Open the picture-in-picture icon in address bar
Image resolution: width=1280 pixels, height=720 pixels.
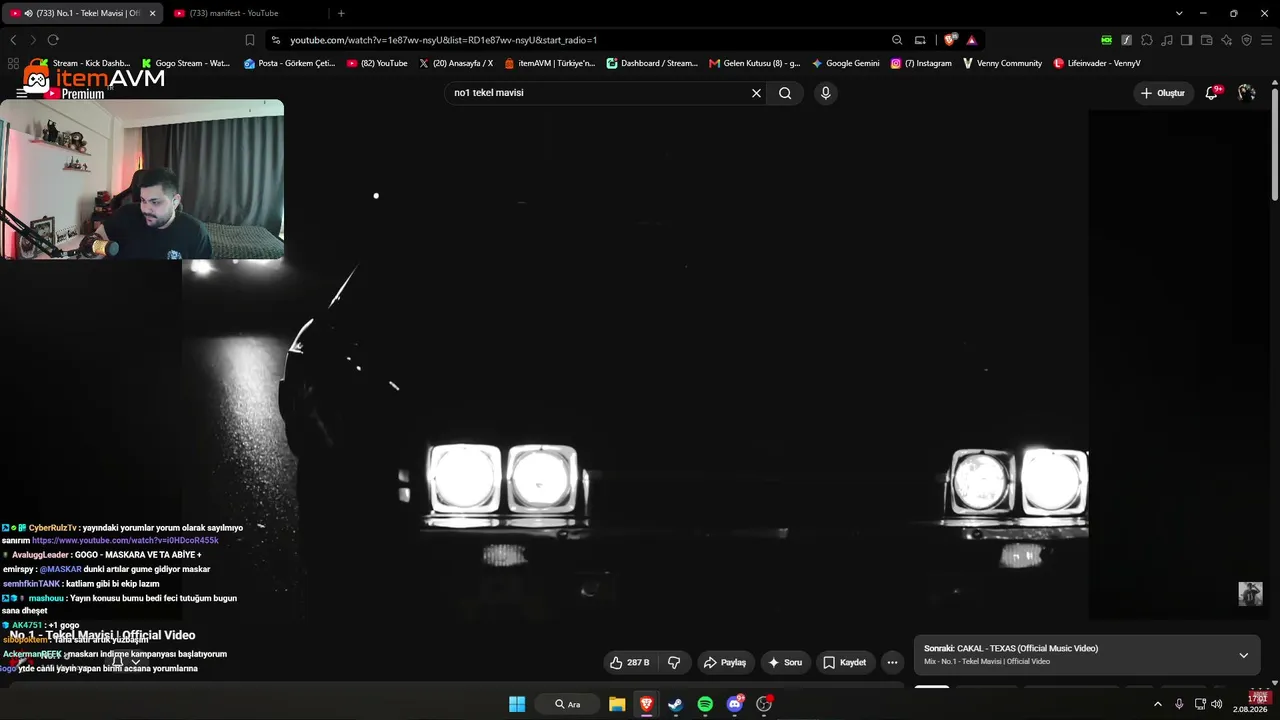[920, 40]
